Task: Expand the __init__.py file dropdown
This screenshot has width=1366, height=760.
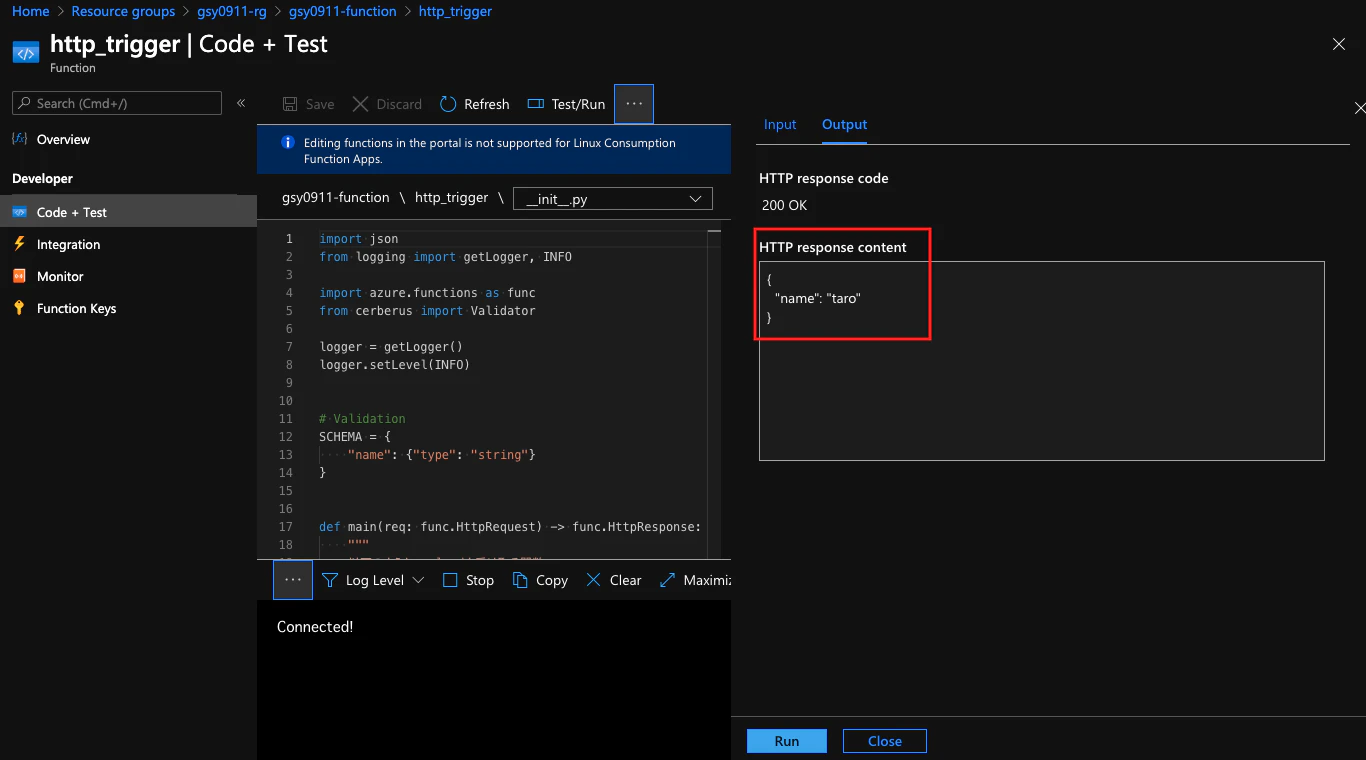Action: [x=613, y=199]
